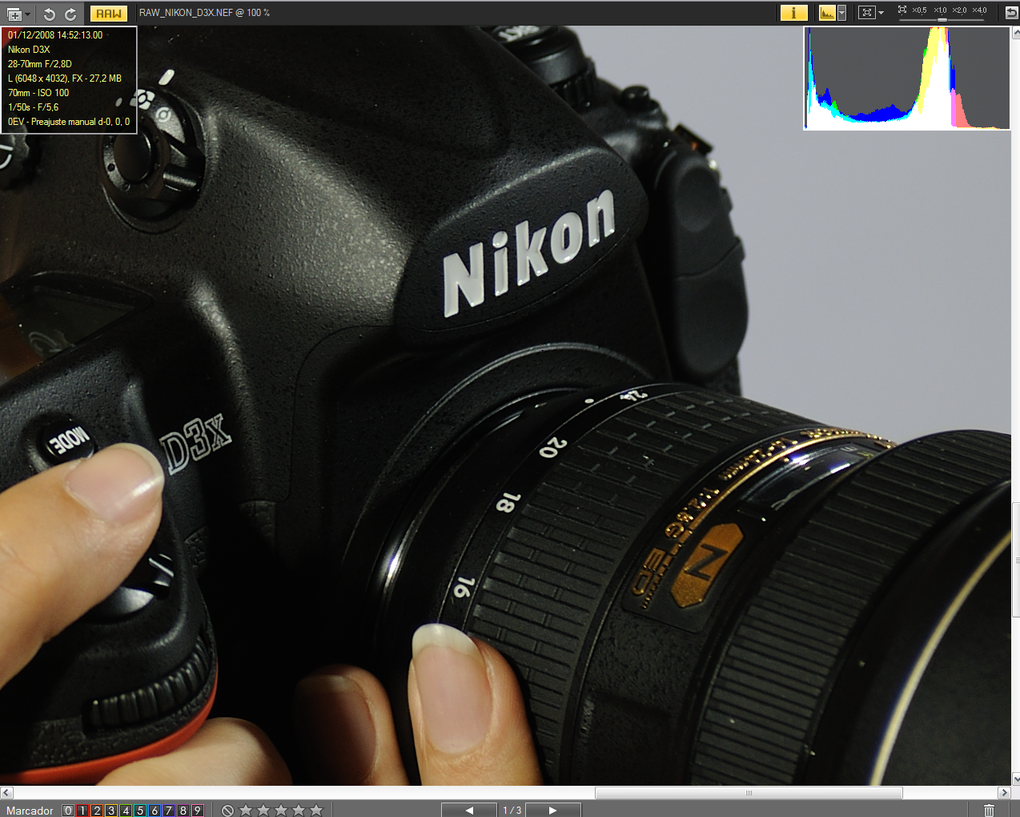Click the date 01/12/2008 14:52:13.00
This screenshot has height=817, width=1020.
pos(55,35)
